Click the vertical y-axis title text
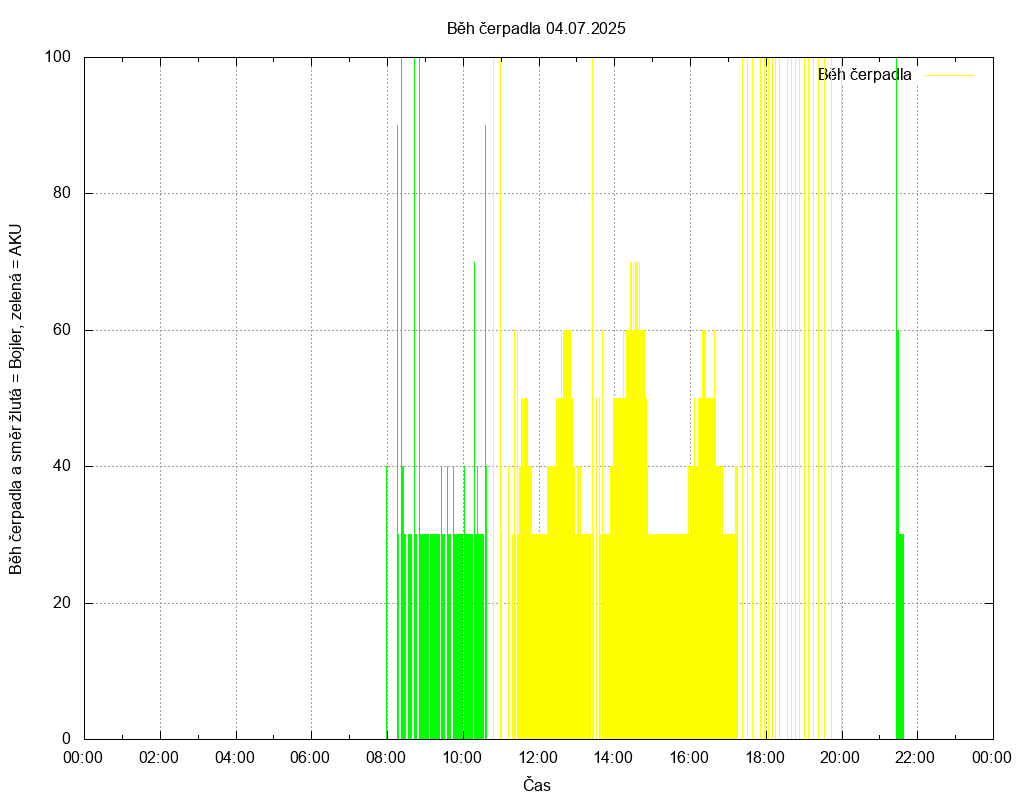This screenshot has height=800, width=1024. point(16,400)
